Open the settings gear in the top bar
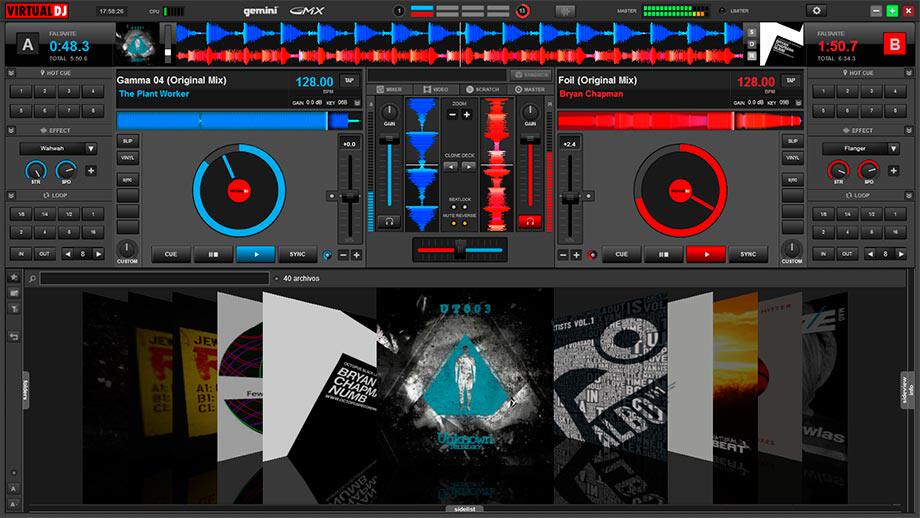920x518 pixels. tap(816, 11)
